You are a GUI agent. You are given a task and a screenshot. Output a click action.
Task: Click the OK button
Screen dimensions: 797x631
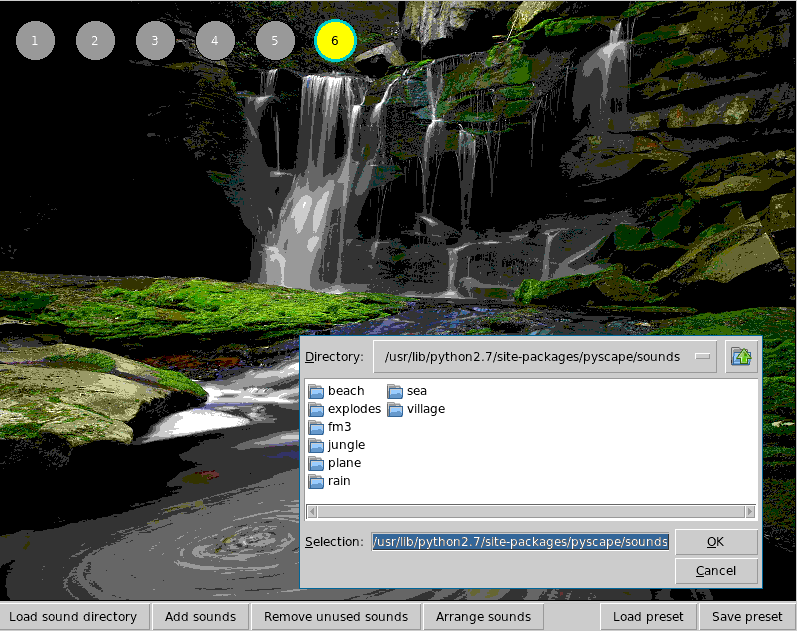715,542
